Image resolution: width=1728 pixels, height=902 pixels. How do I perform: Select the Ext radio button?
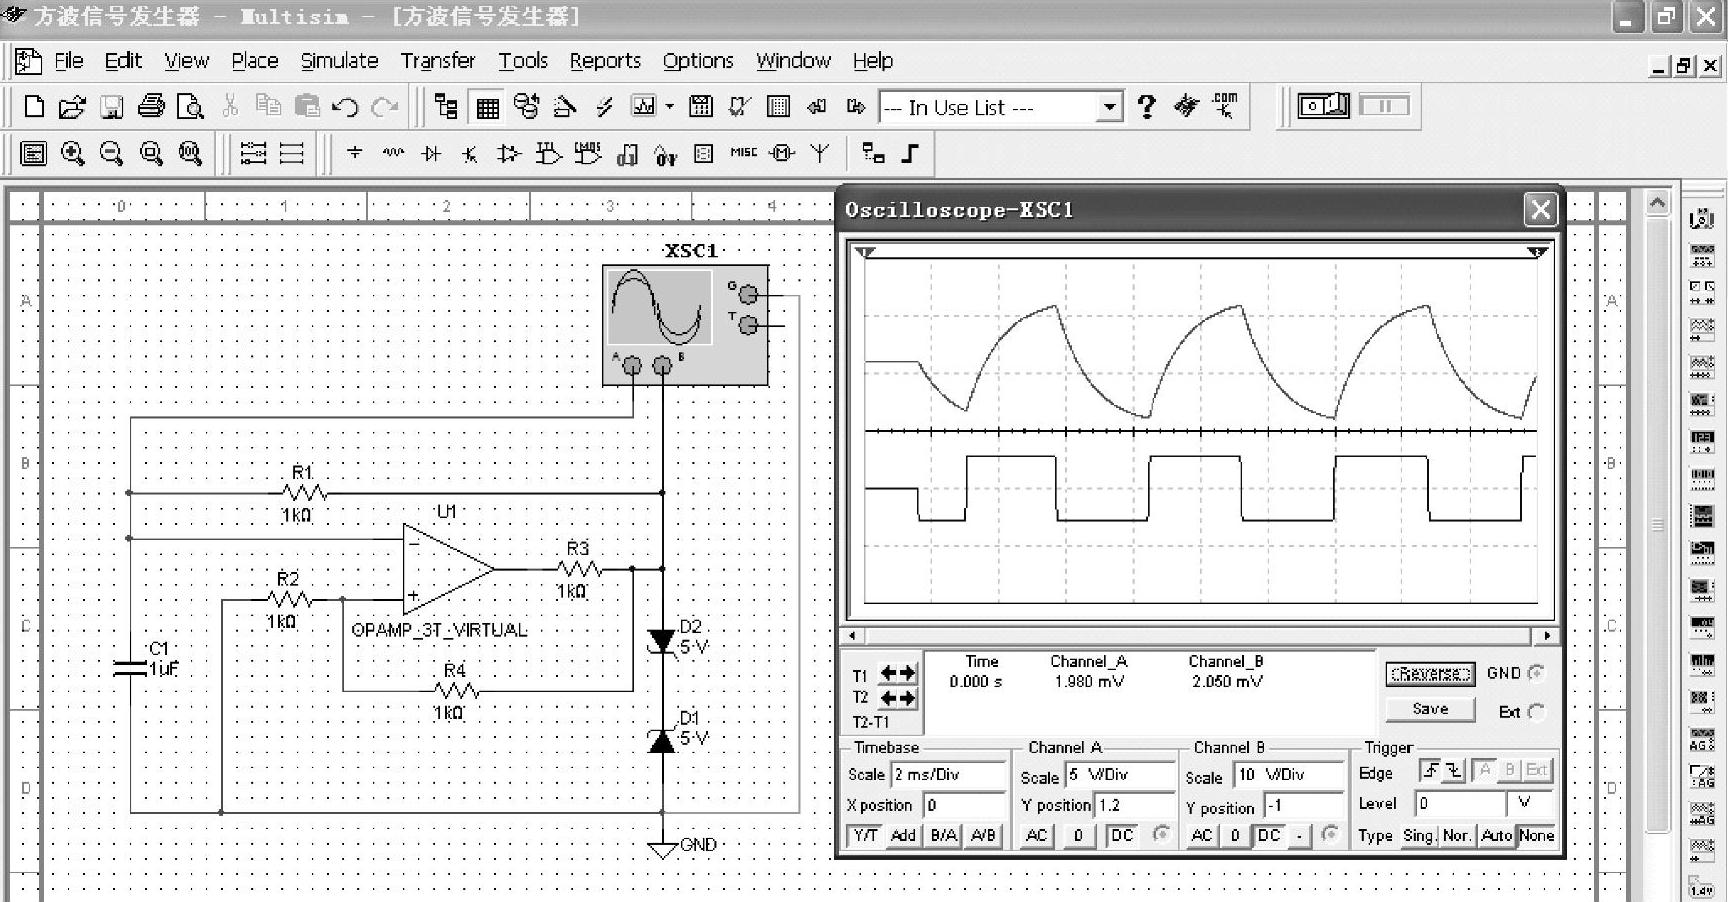pyautogui.click(x=1536, y=712)
